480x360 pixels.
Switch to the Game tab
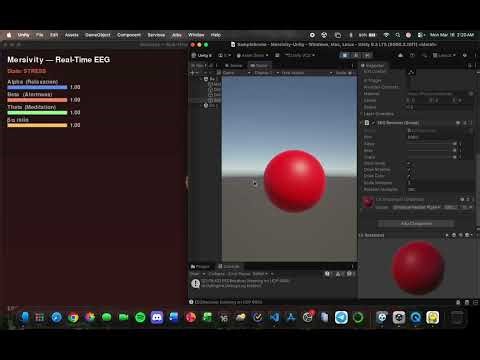coord(259,66)
